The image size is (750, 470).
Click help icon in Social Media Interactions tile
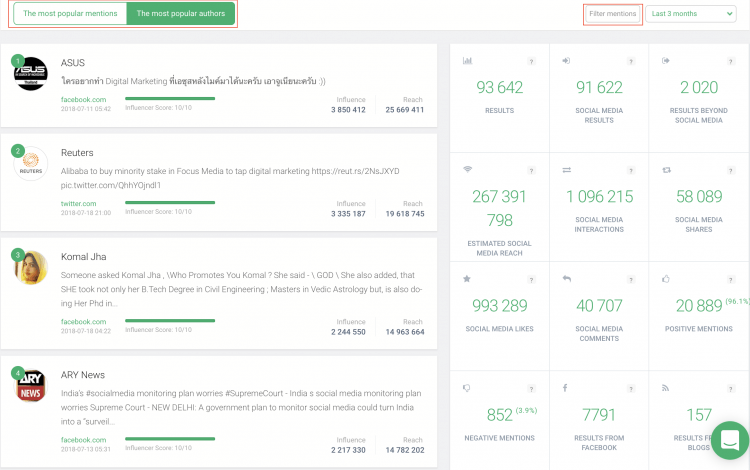(631, 171)
